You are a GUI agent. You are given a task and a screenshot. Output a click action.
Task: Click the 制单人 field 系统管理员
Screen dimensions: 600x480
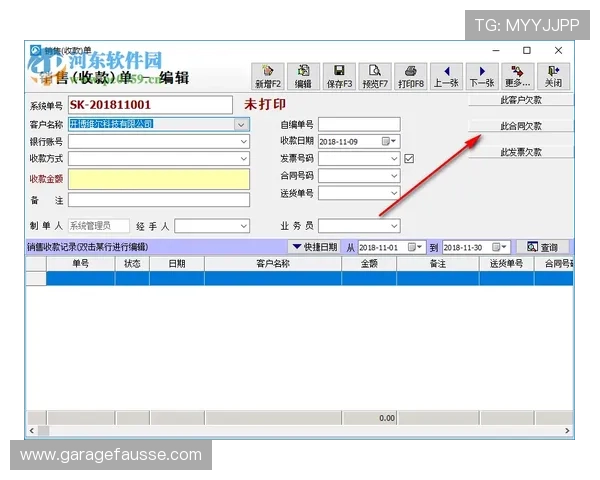[99, 226]
